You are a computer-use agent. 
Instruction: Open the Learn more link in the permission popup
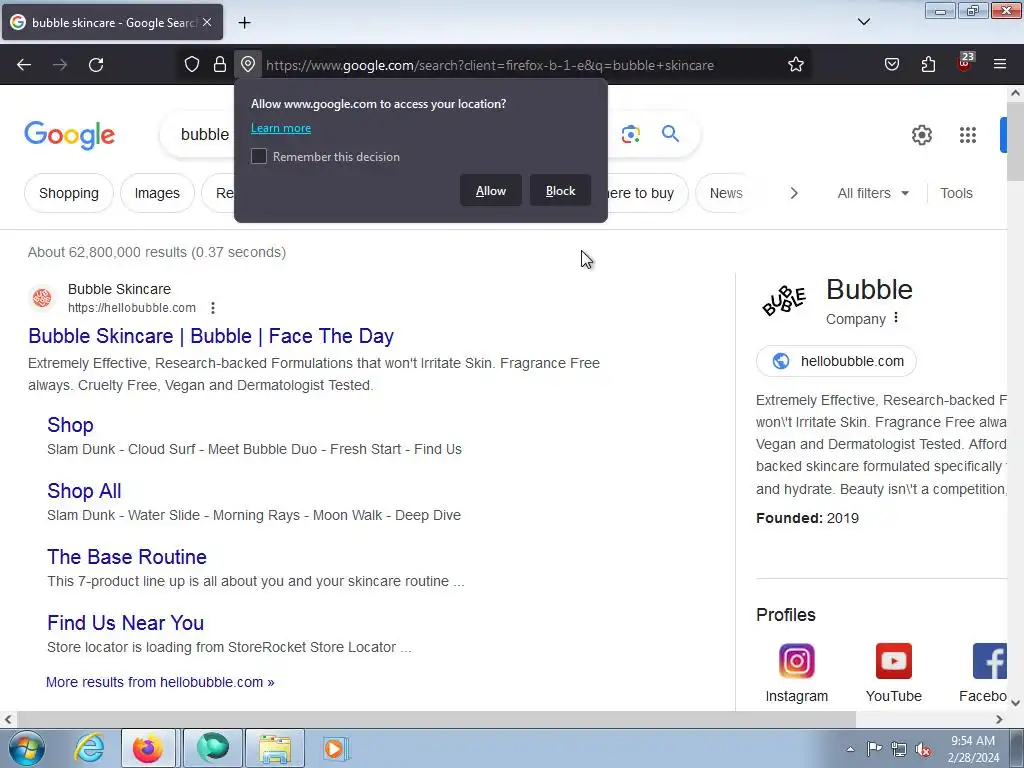[x=281, y=128]
